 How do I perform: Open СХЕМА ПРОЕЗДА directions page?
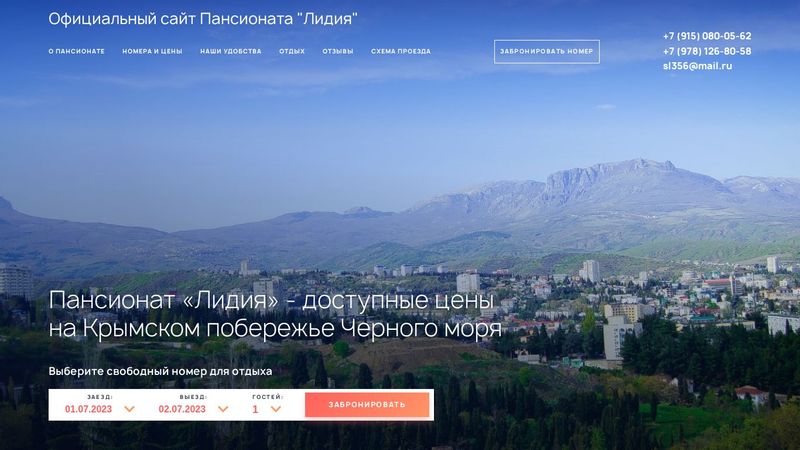[401, 52]
